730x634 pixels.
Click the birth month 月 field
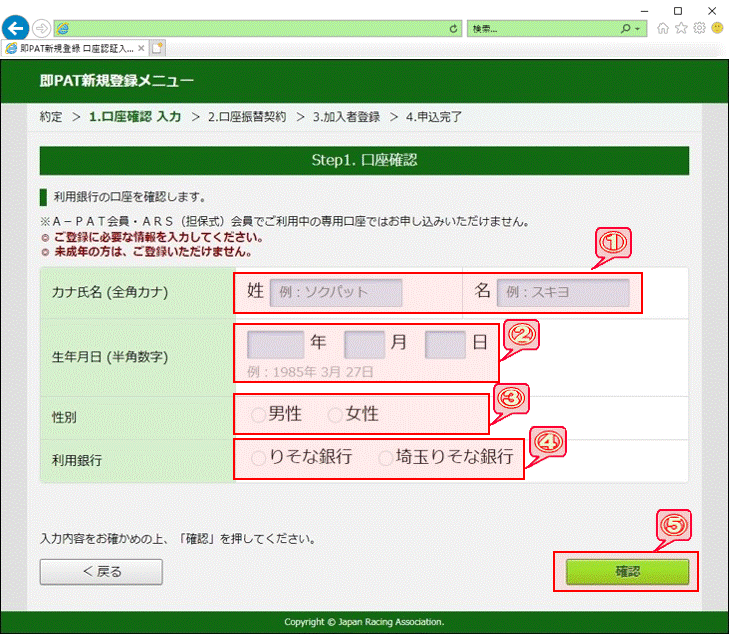coord(365,344)
